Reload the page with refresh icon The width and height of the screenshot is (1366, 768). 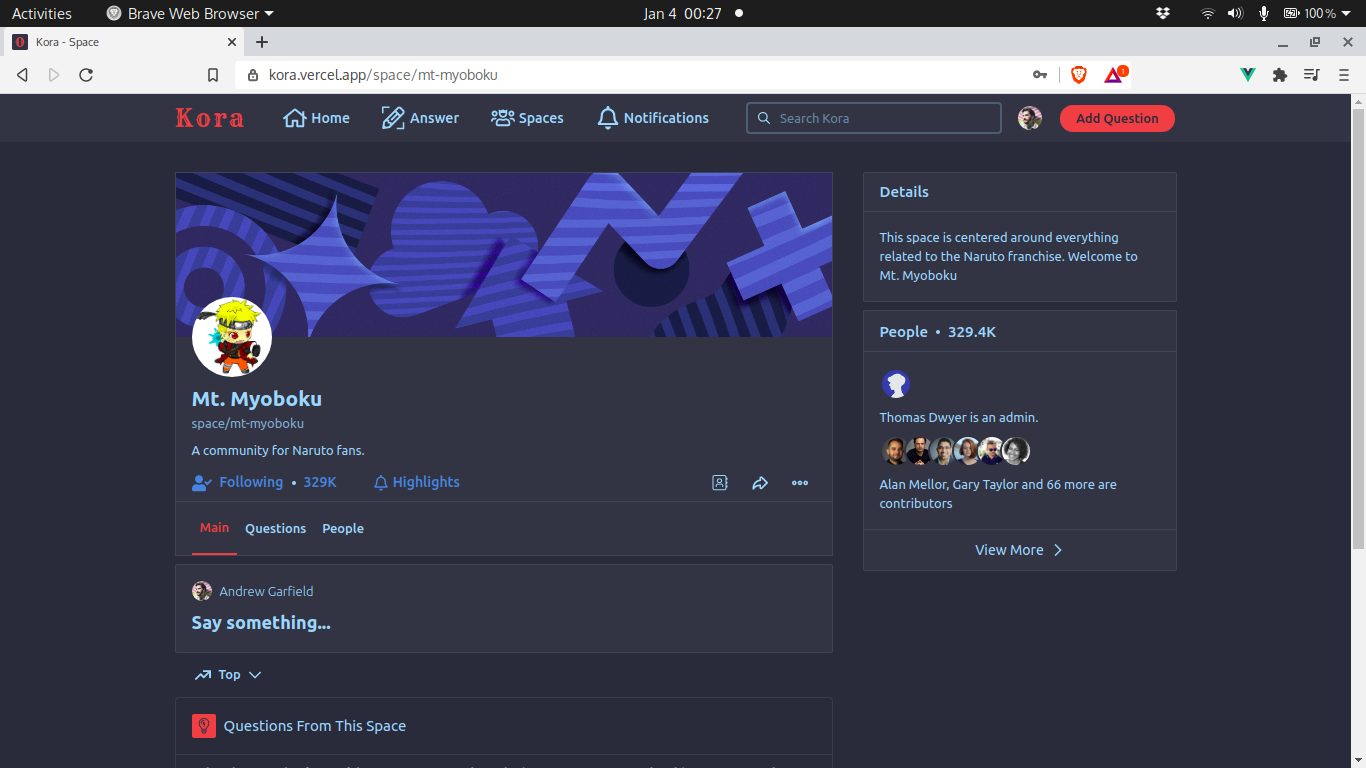(86, 75)
